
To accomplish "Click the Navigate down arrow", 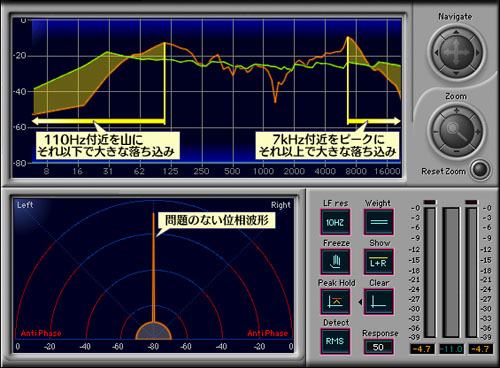I will 456,73.
